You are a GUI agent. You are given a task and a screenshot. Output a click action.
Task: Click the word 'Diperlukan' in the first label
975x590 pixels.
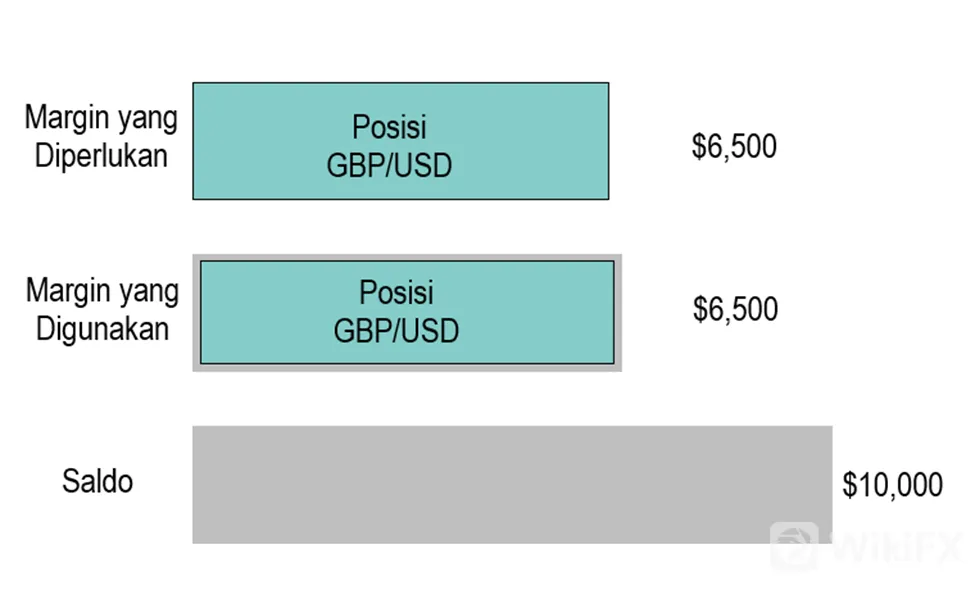tap(101, 155)
